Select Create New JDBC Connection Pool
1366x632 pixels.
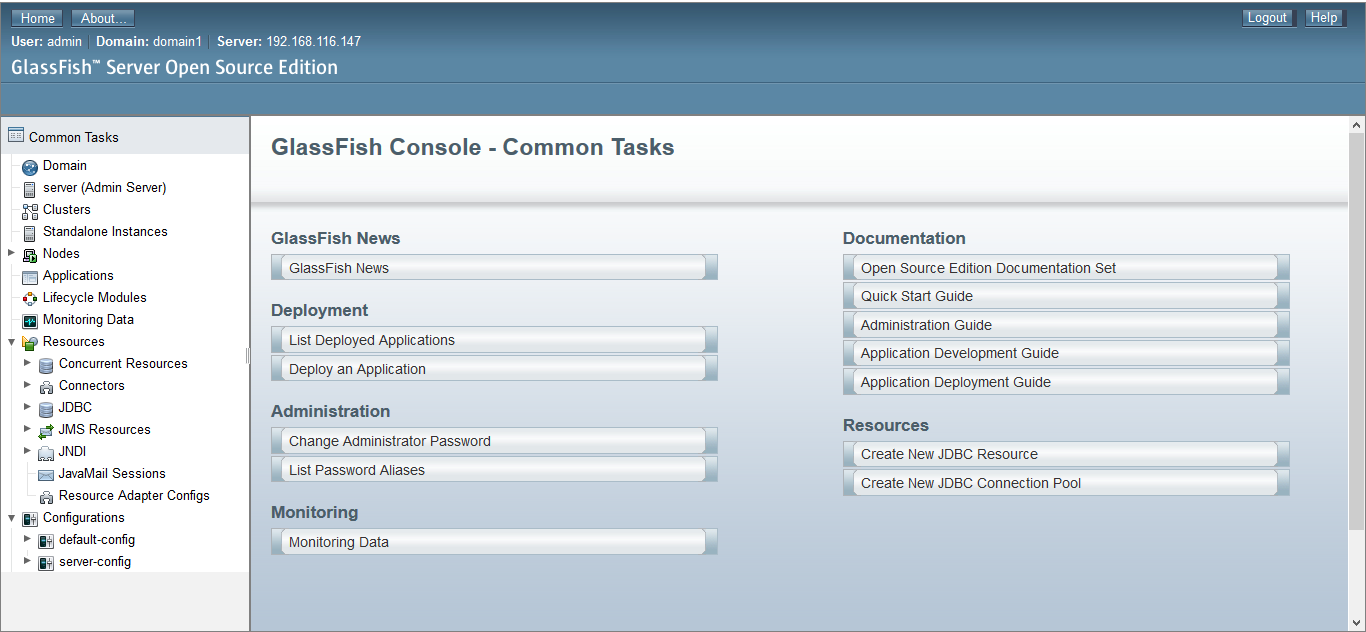coord(1066,483)
